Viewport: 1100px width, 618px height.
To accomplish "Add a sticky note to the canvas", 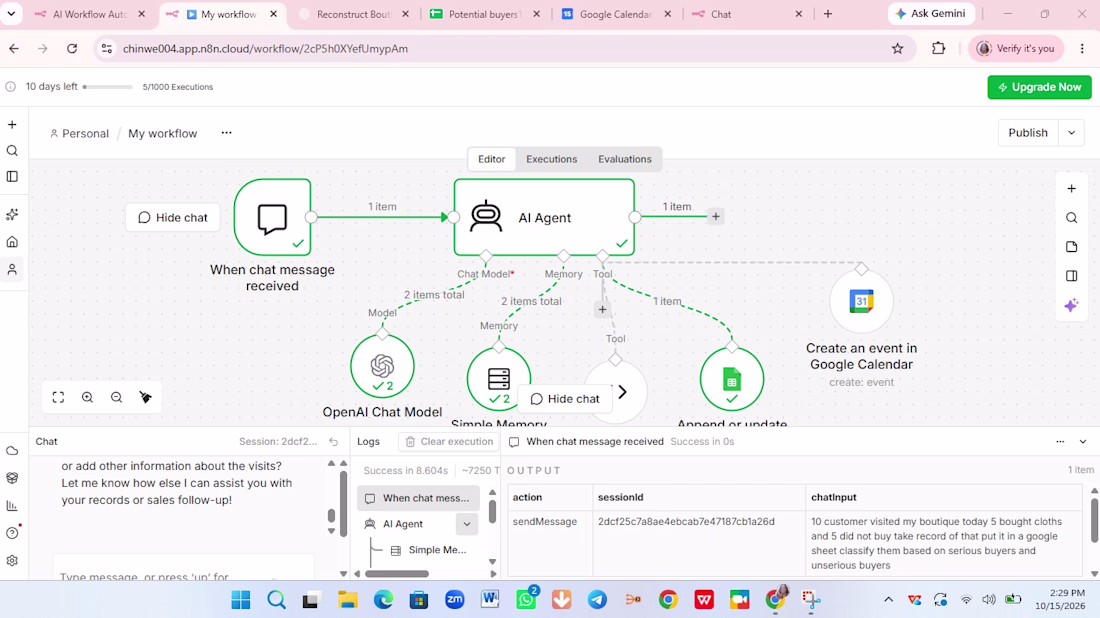I will point(1071,247).
